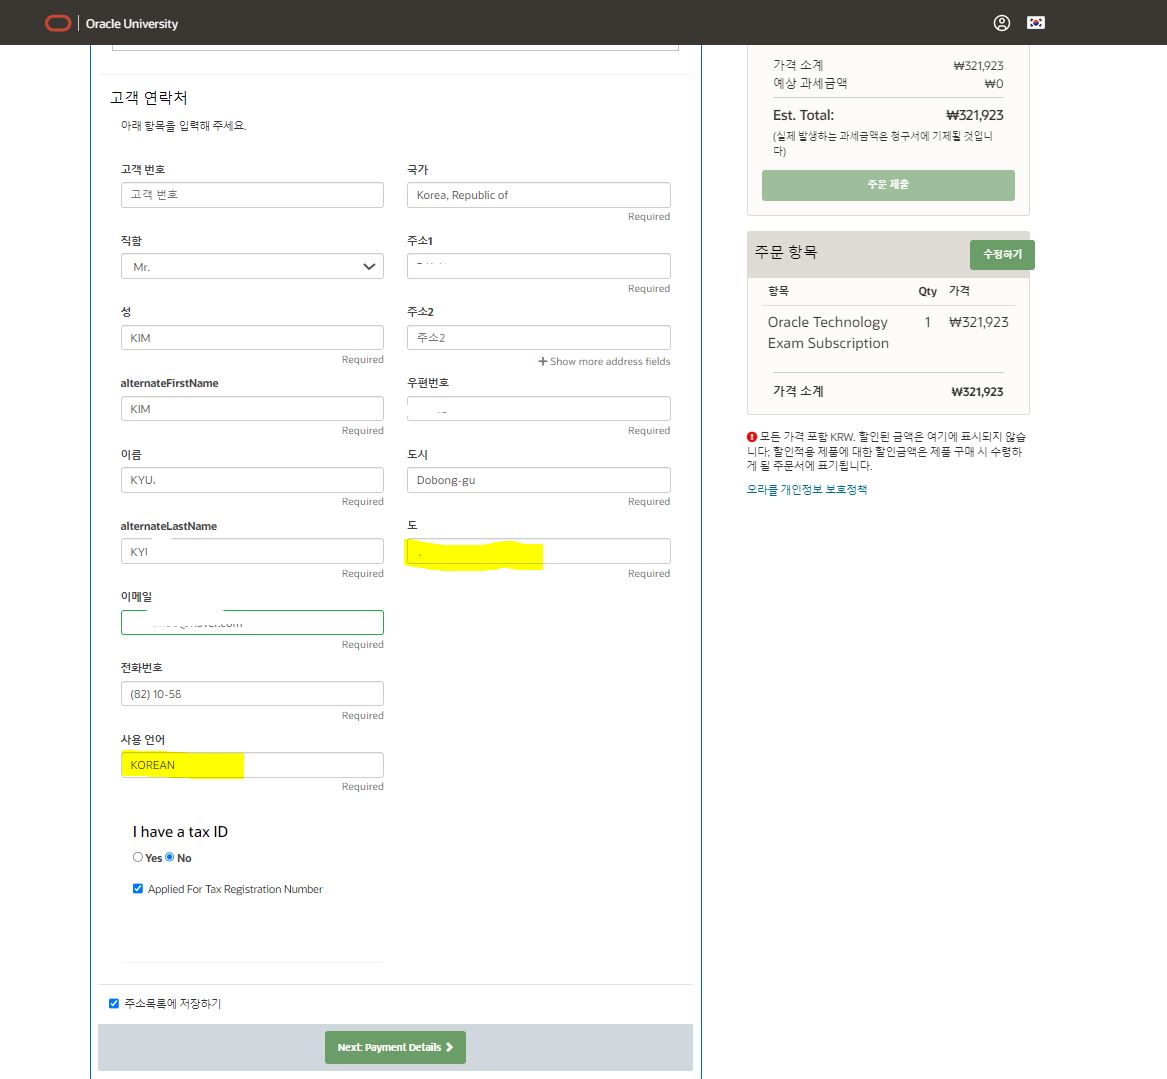Image resolution: width=1167 pixels, height=1079 pixels.
Task: Click the Est. Total amount ₩321,923
Action: tap(974, 115)
